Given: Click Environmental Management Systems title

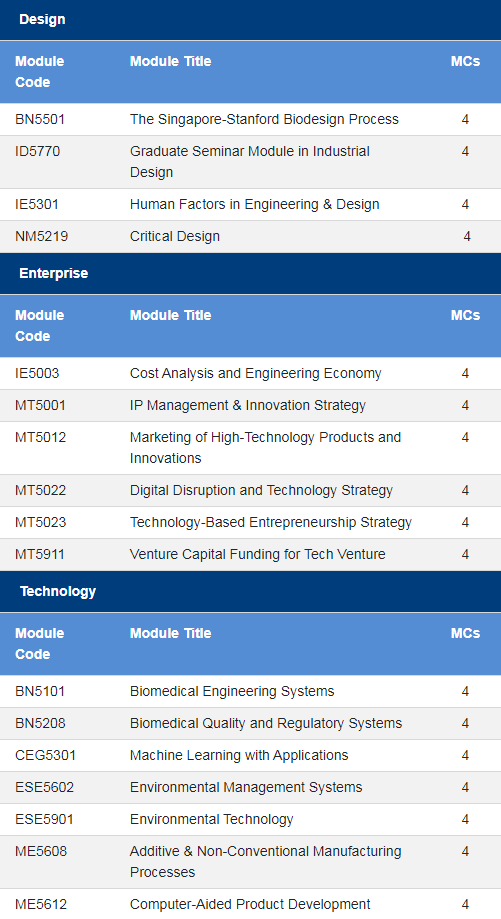Looking at the screenshot, I should pyautogui.click(x=246, y=788).
